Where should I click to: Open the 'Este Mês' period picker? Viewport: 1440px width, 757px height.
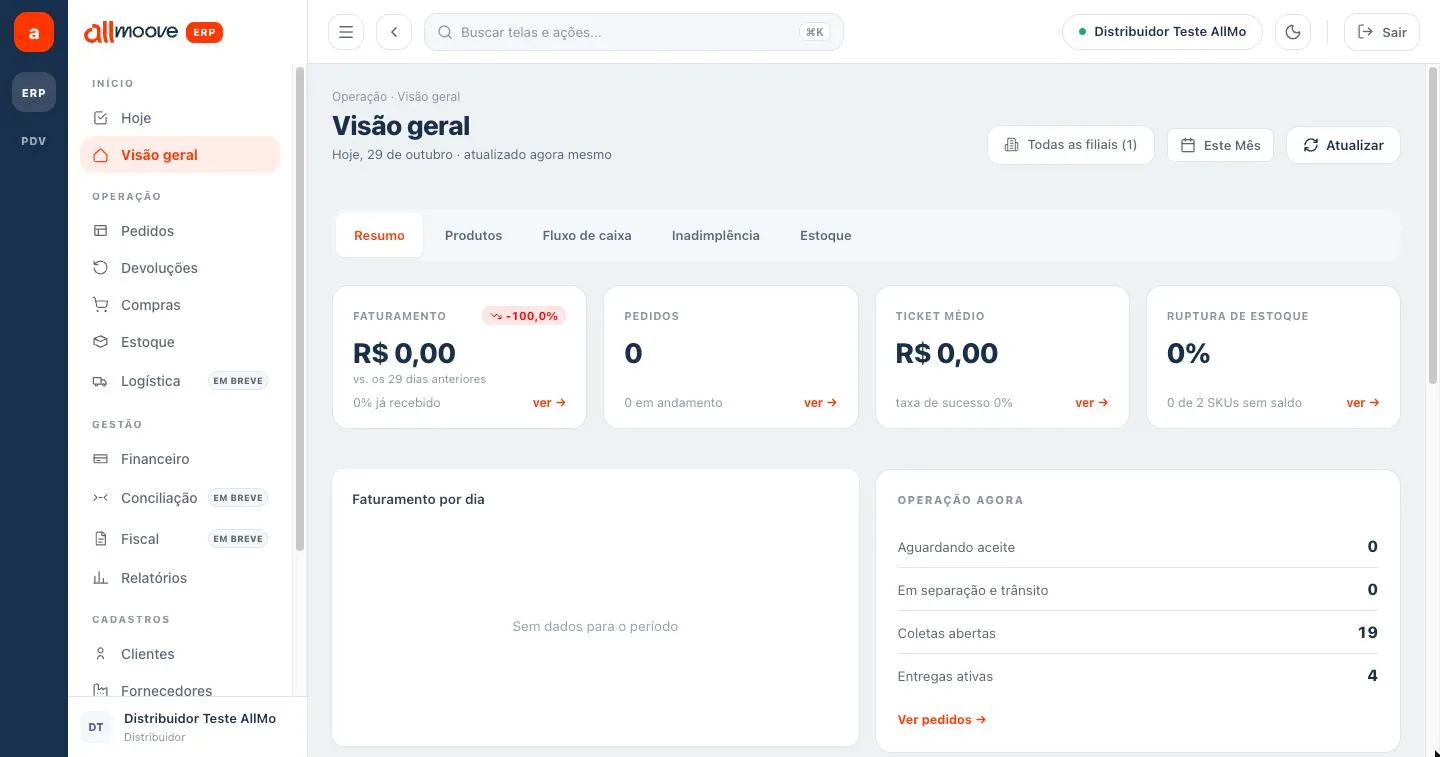pos(1221,145)
